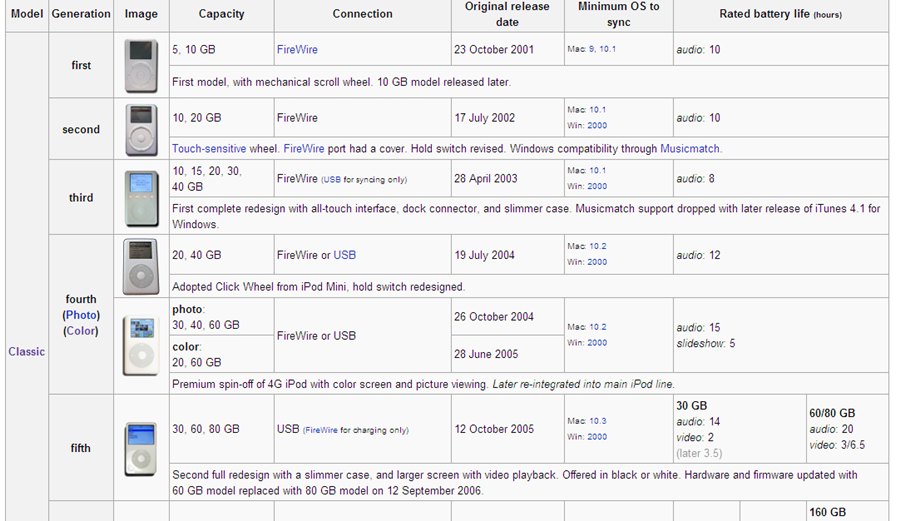Select the '23 October 2001' date cell
Screen dimensions: 900x521
pyautogui.click(x=507, y=49)
